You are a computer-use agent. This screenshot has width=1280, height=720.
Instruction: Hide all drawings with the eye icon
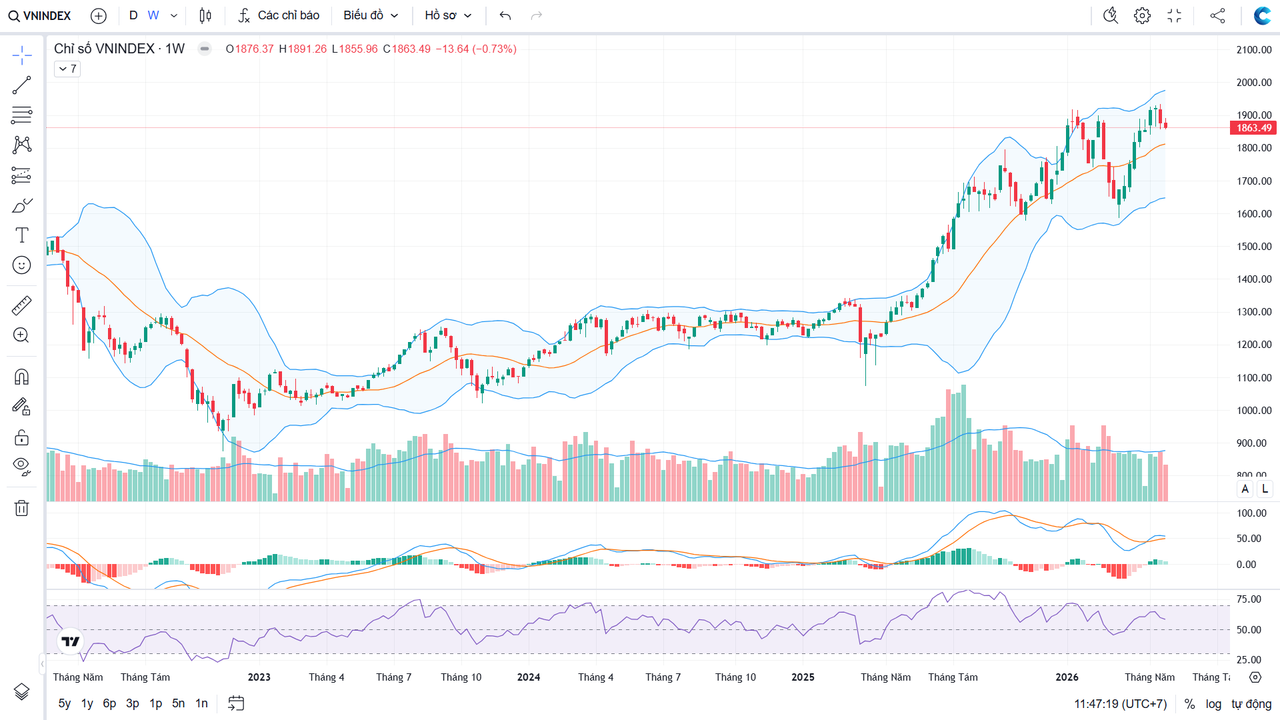[22, 465]
